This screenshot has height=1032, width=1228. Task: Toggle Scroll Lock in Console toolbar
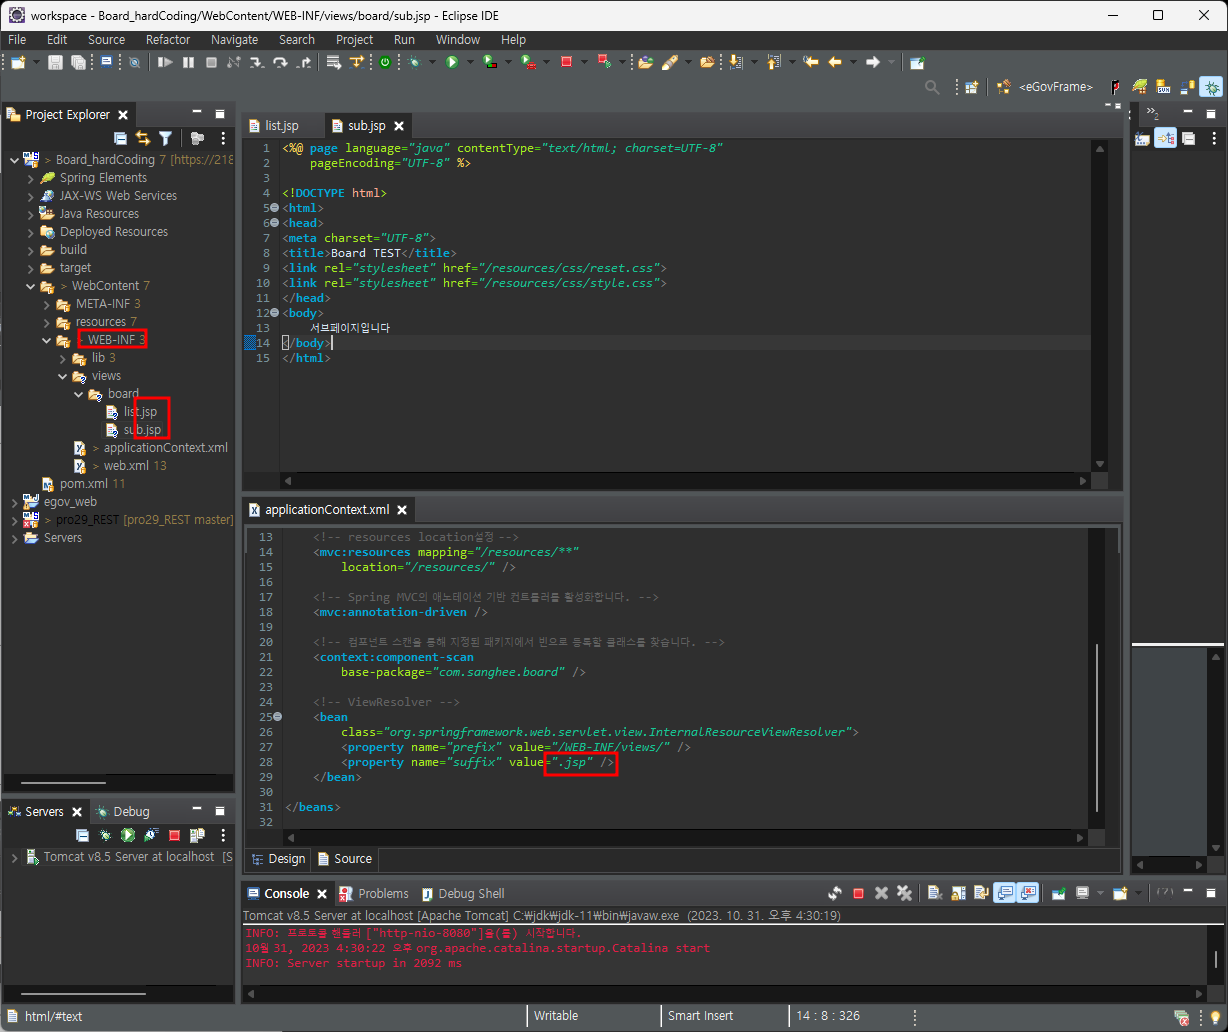958,893
